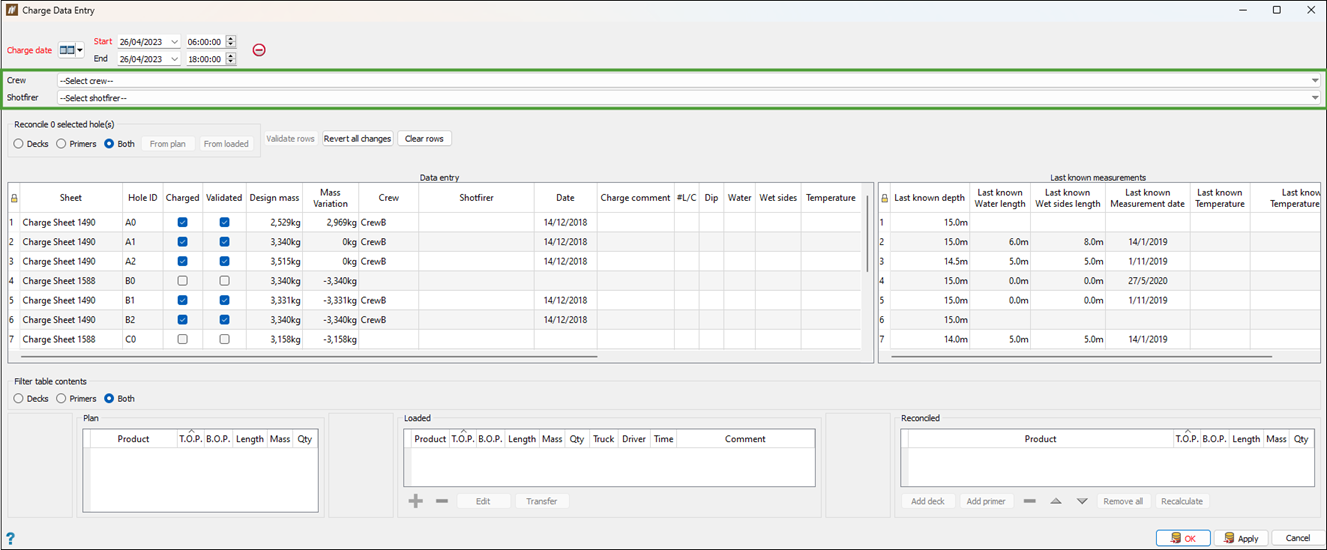This screenshot has width=1327, height=550.
Task: Adjust the Start time spinner
Action: (x=231, y=42)
